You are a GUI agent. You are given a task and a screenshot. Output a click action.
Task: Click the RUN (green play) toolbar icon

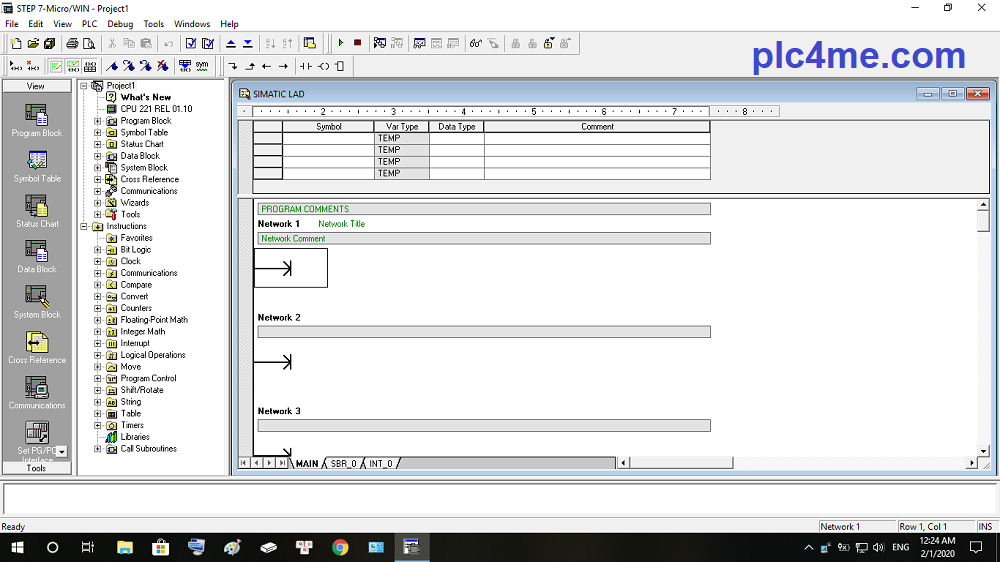click(341, 43)
